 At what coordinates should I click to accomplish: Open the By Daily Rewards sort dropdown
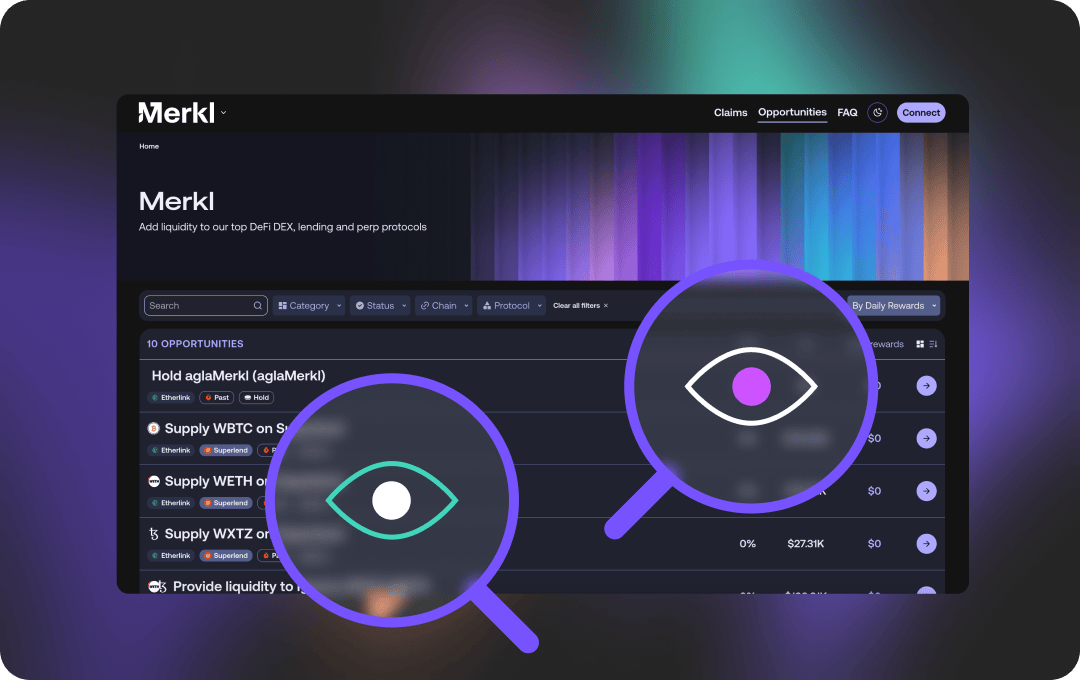894,306
